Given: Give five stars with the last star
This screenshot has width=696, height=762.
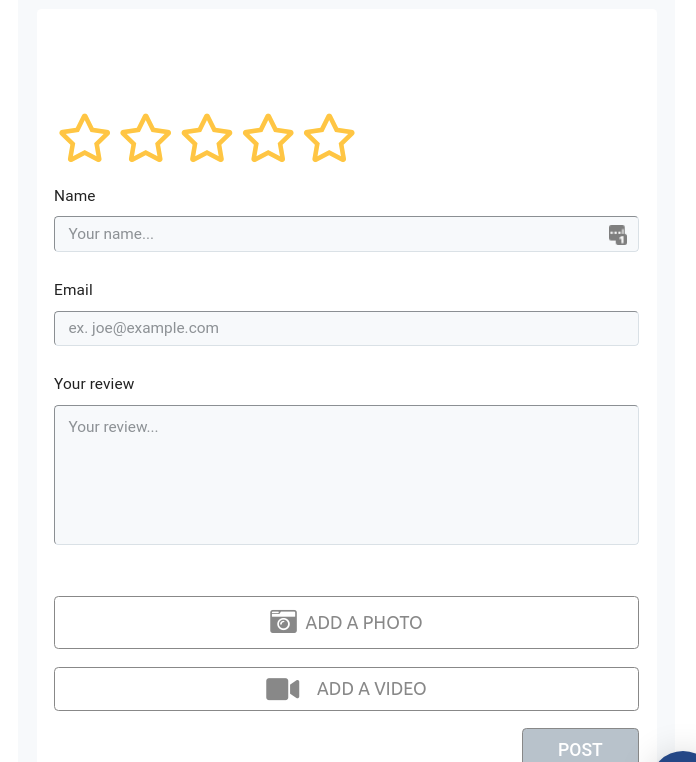Looking at the screenshot, I should point(330,138).
